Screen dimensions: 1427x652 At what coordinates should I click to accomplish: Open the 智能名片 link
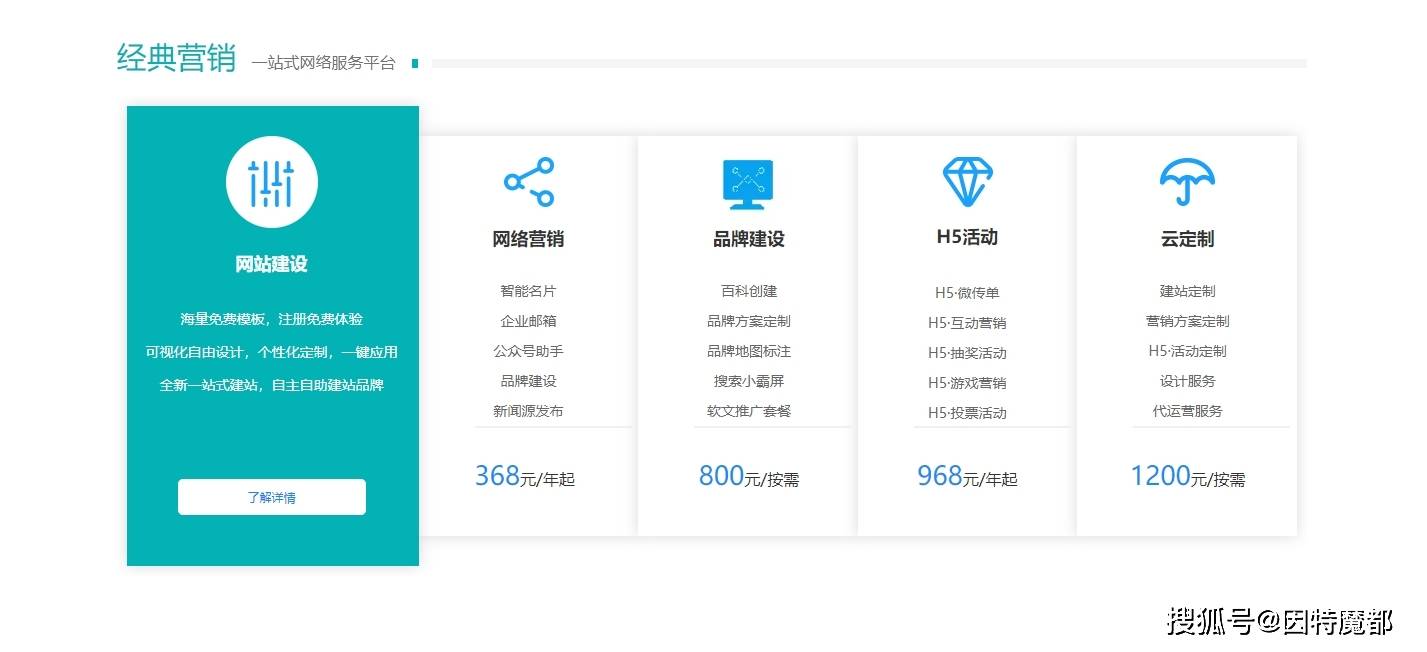tap(528, 291)
